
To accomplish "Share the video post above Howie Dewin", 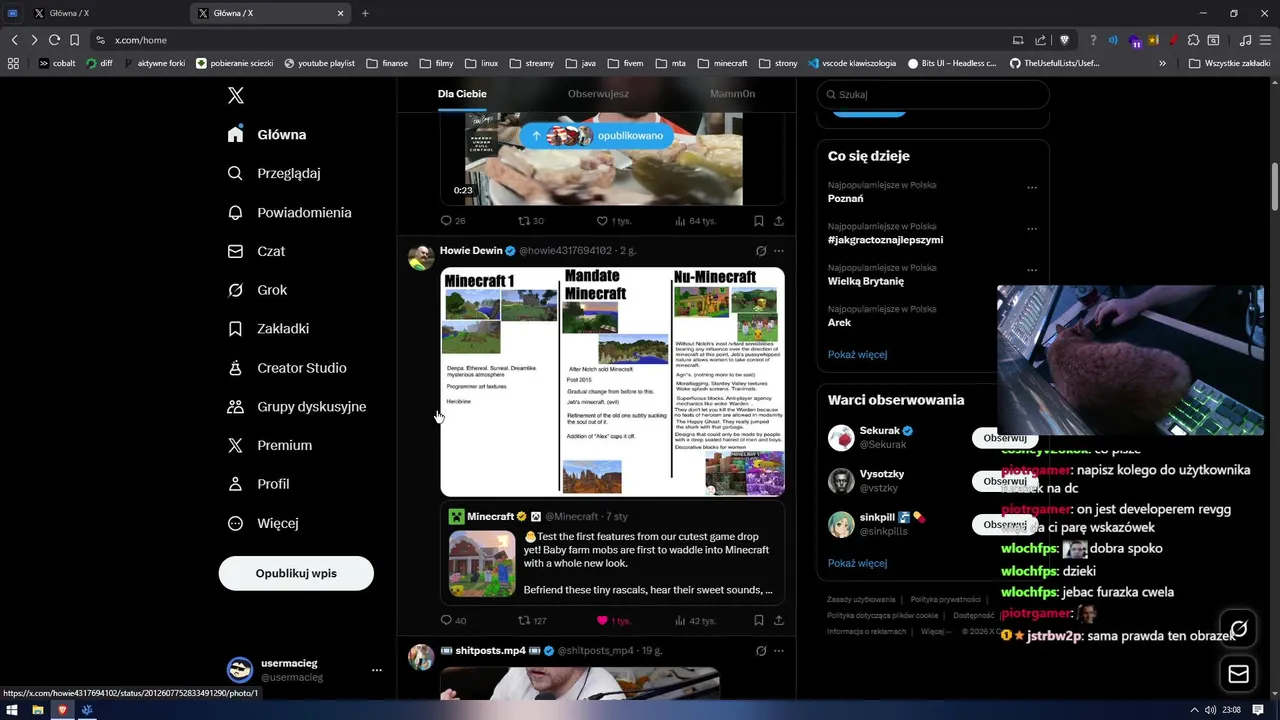I will coord(779,220).
